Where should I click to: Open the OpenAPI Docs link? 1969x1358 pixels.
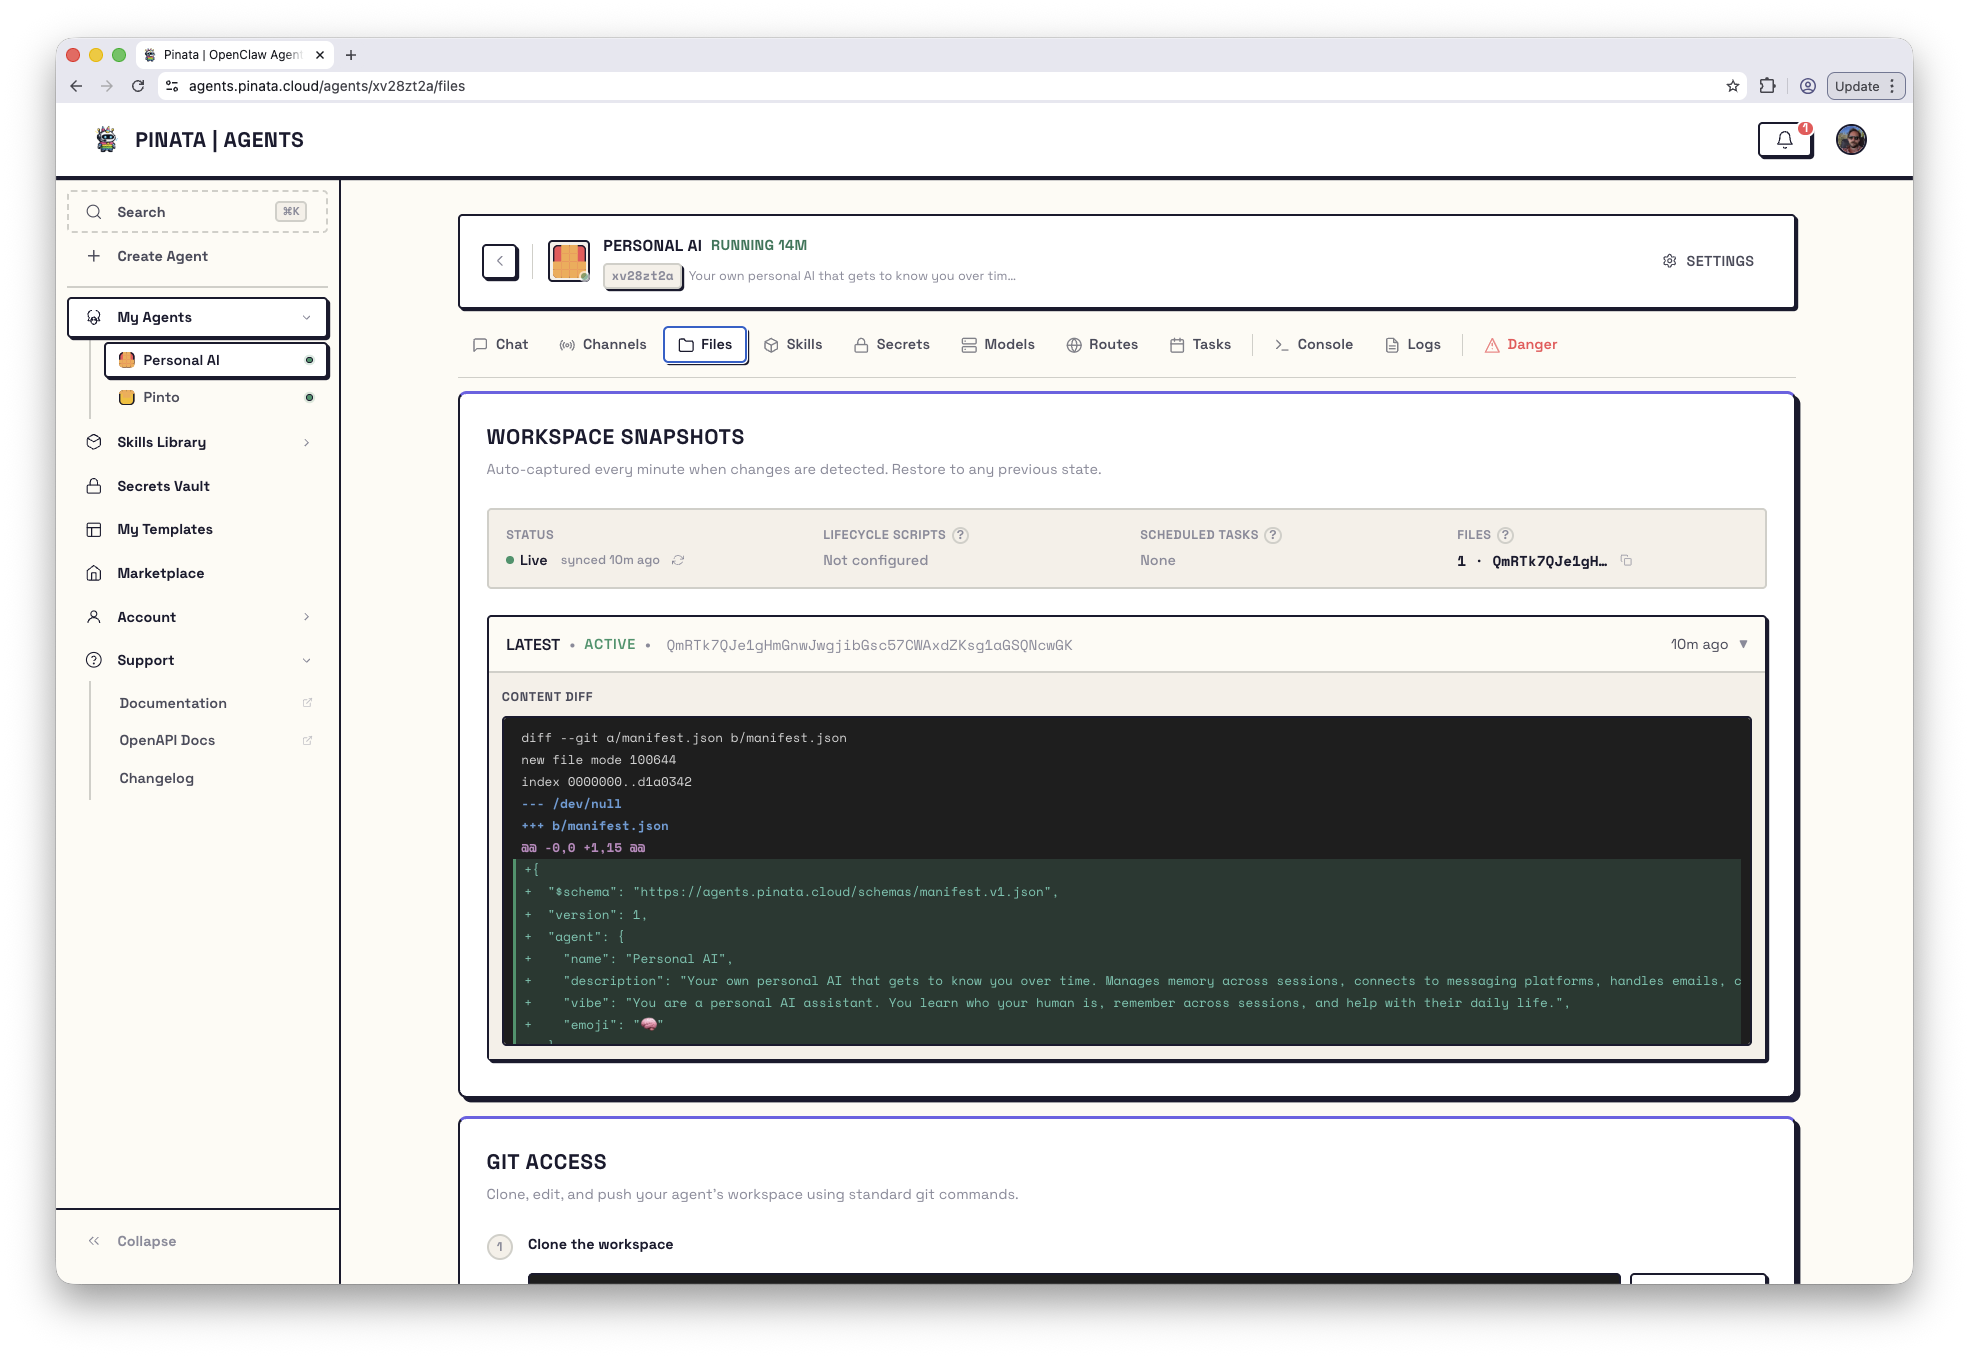(x=167, y=741)
